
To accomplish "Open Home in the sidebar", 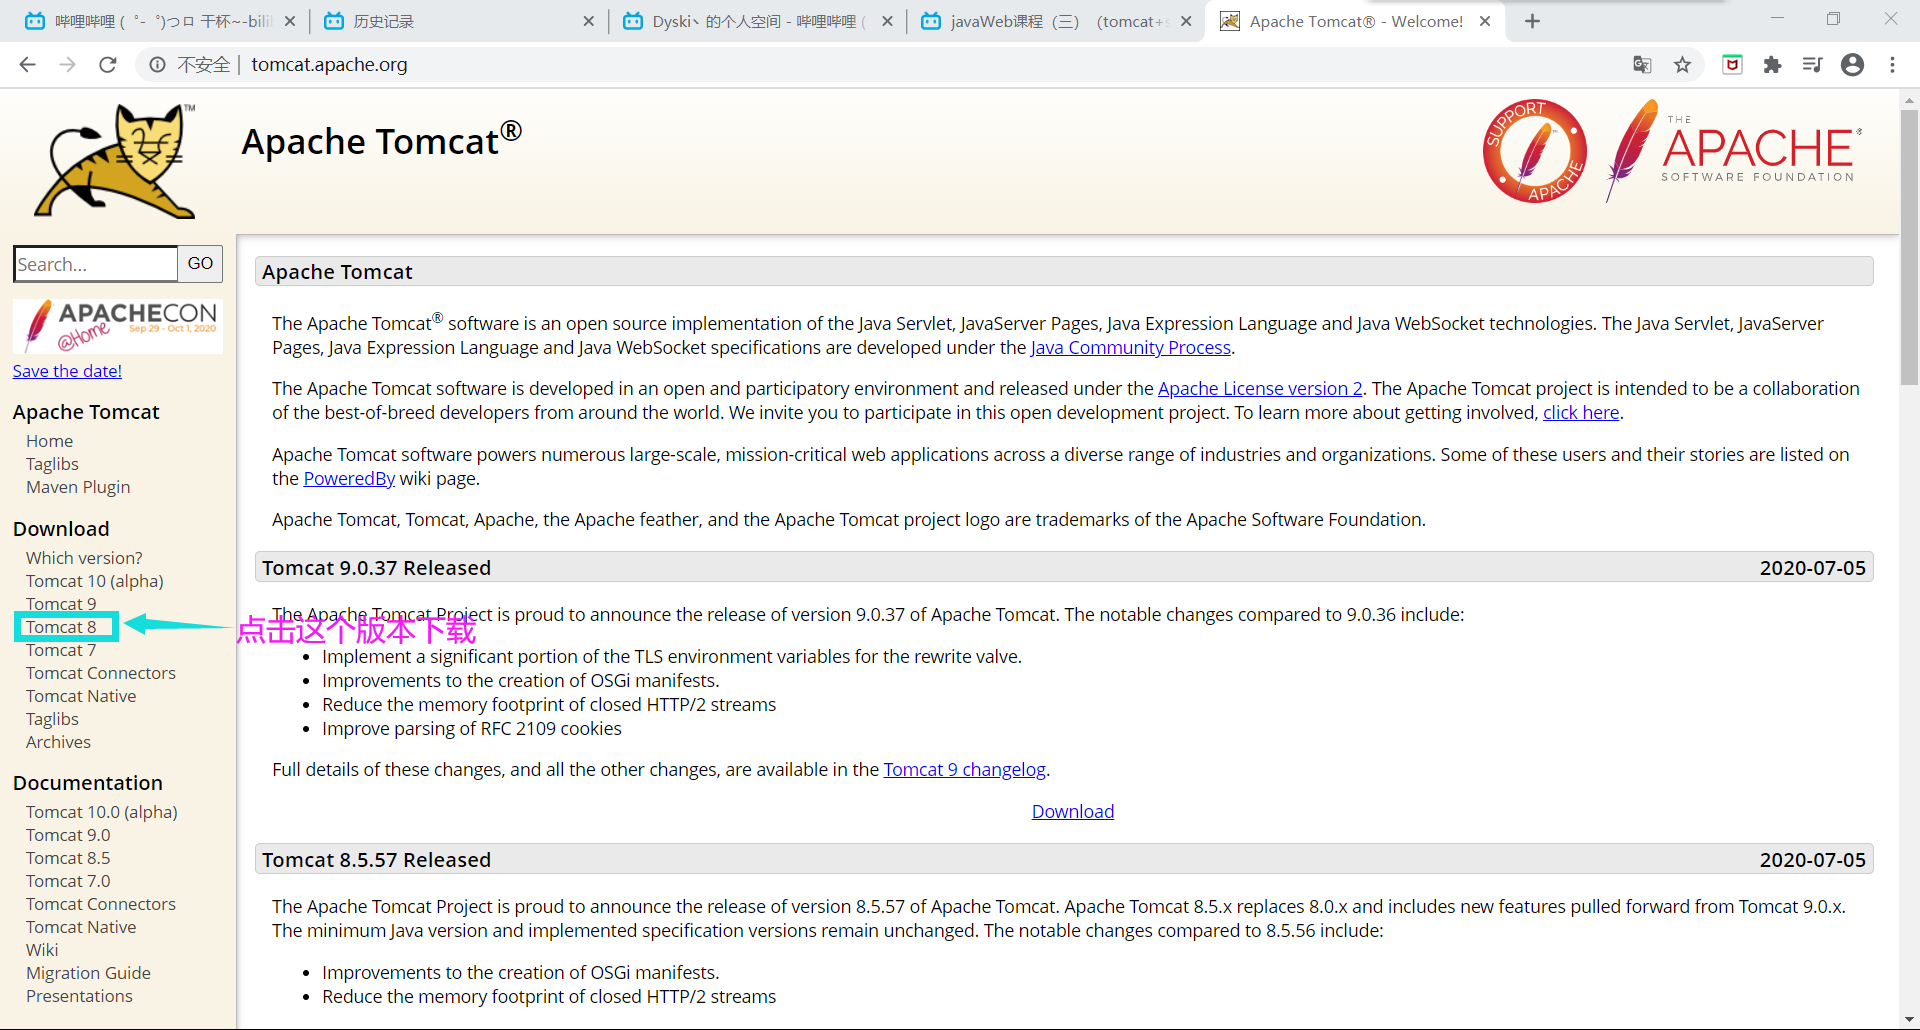I will pos(49,441).
